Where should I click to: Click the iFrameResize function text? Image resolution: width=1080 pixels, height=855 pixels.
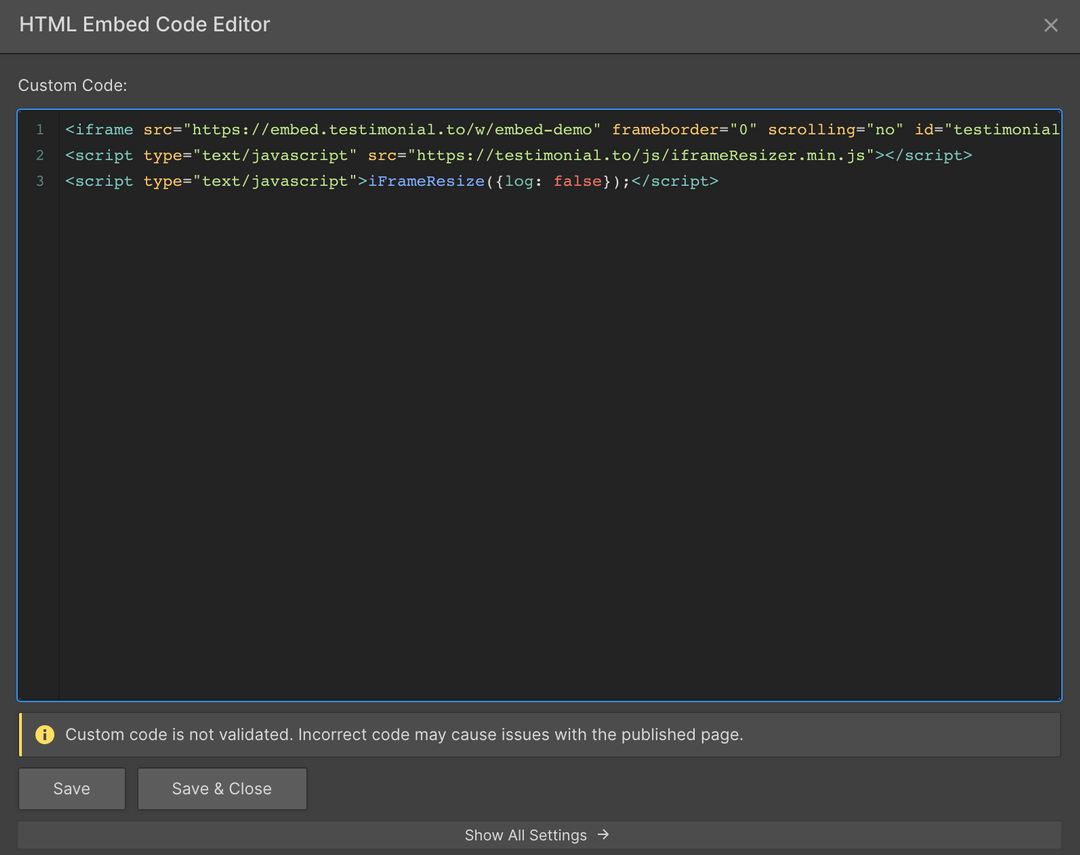click(426, 181)
